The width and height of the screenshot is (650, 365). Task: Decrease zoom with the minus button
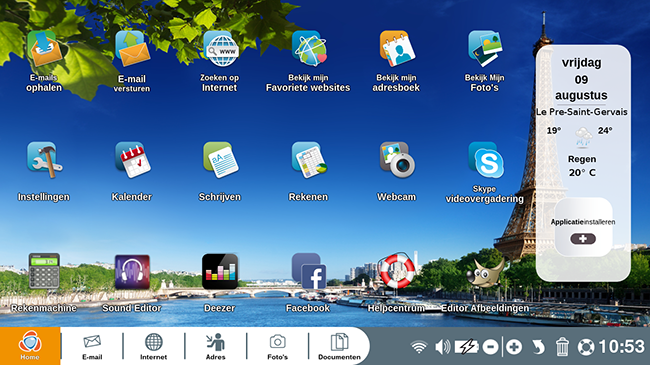tap(490, 347)
